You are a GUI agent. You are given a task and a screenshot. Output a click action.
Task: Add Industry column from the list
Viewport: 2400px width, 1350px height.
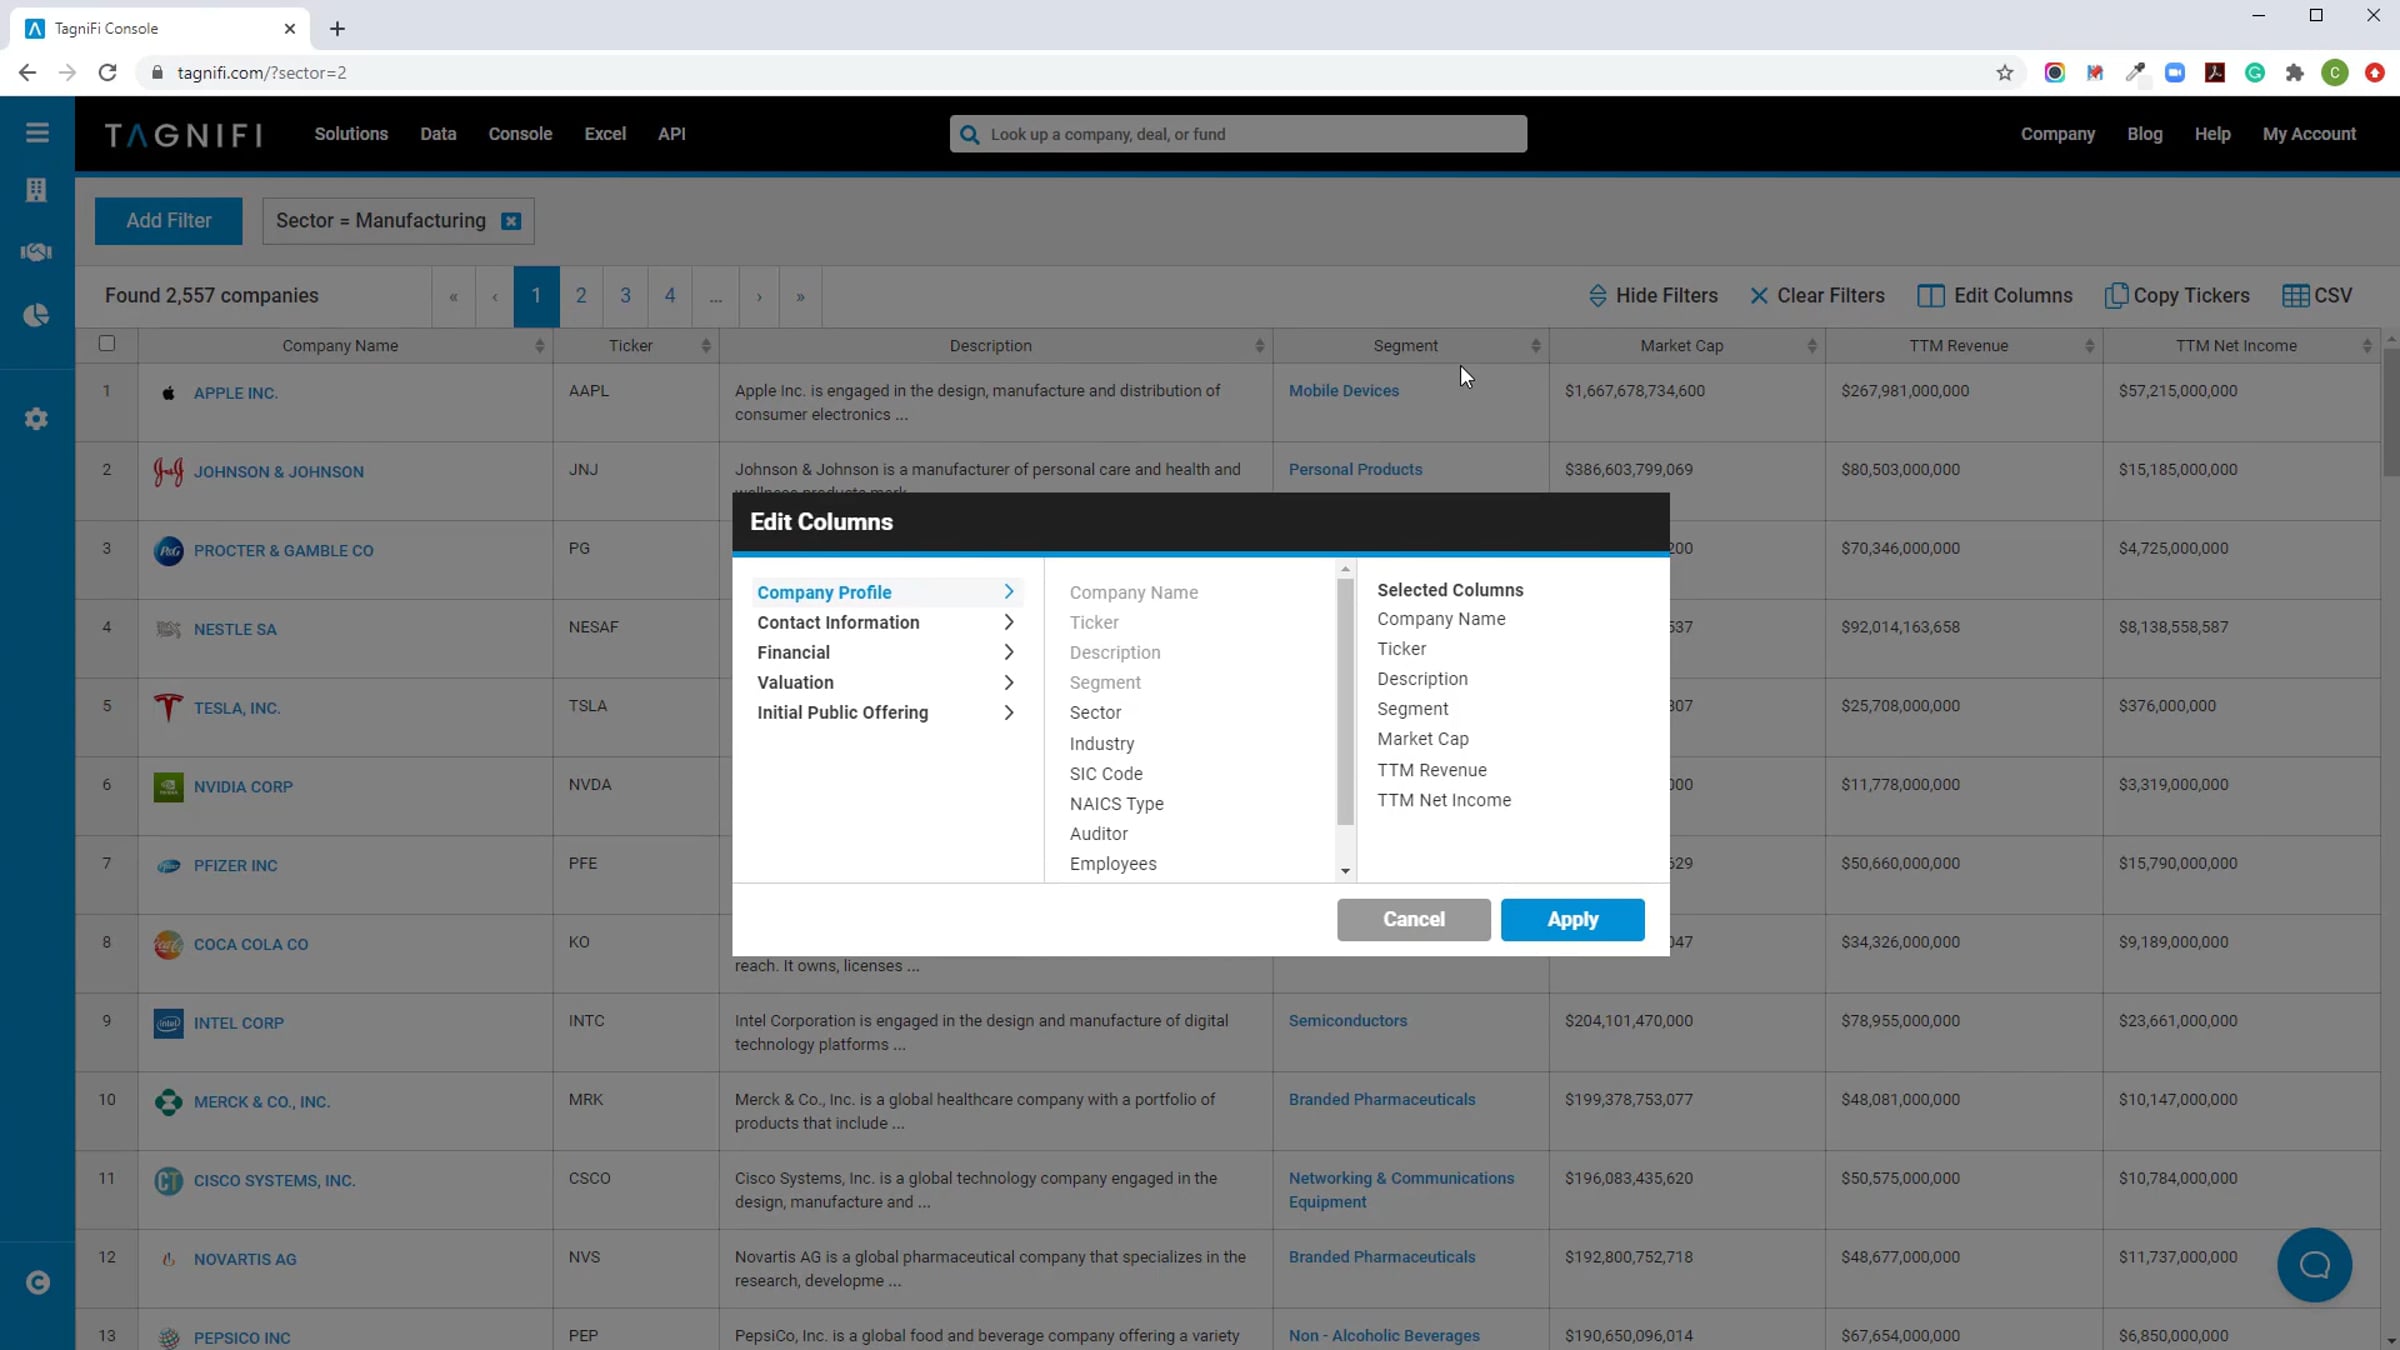coord(1101,744)
